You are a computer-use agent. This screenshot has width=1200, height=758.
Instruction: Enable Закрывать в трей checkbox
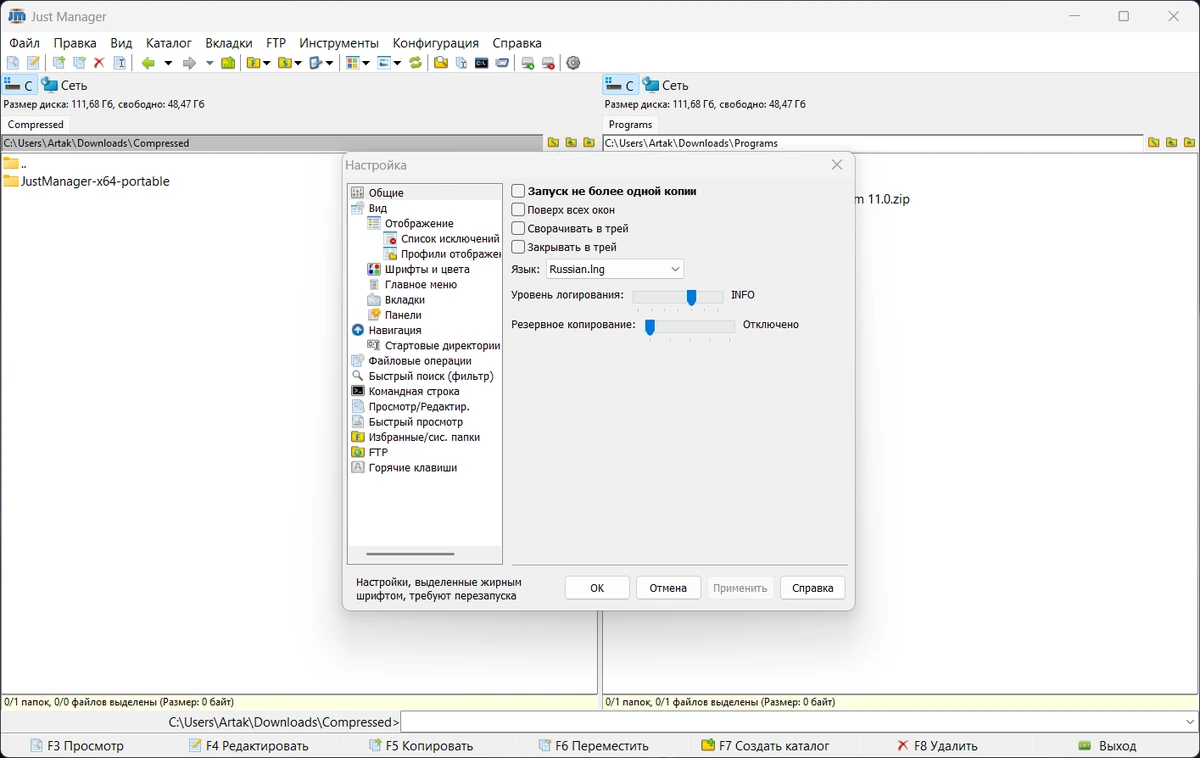(518, 247)
